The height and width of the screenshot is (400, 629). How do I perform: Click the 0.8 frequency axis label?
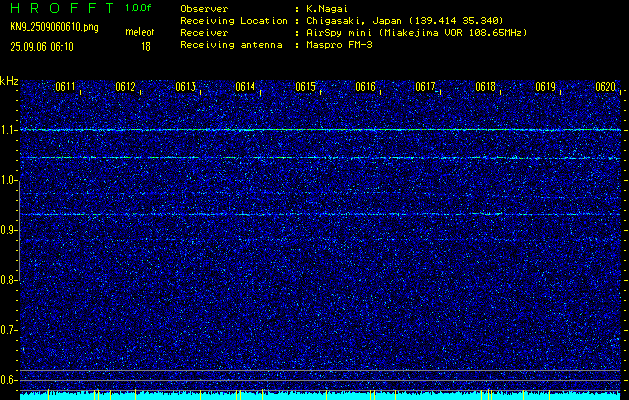8,280
